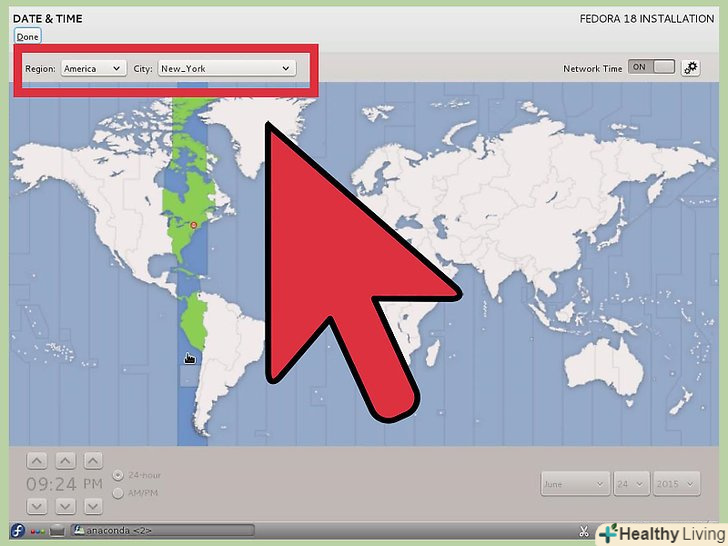Decrease the hours with down arrow
Viewport: 728px width, 546px height.
pos(37,506)
